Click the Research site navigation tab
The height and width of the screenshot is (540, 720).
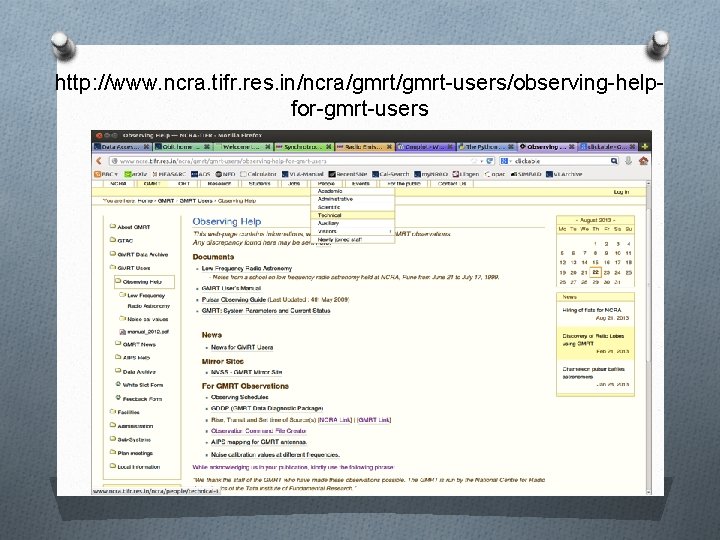(219, 184)
